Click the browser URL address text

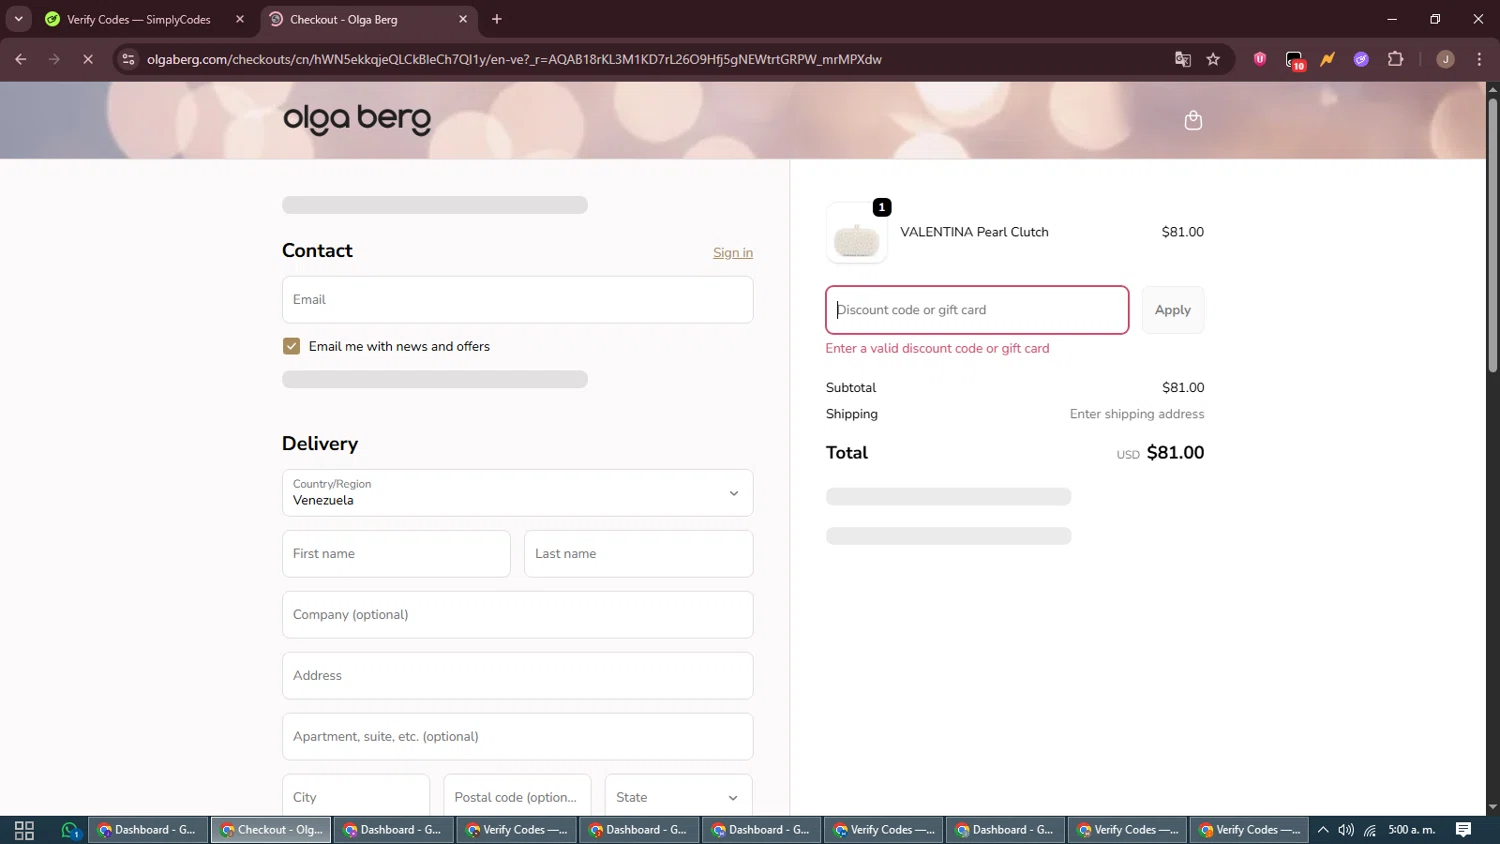click(514, 59)
